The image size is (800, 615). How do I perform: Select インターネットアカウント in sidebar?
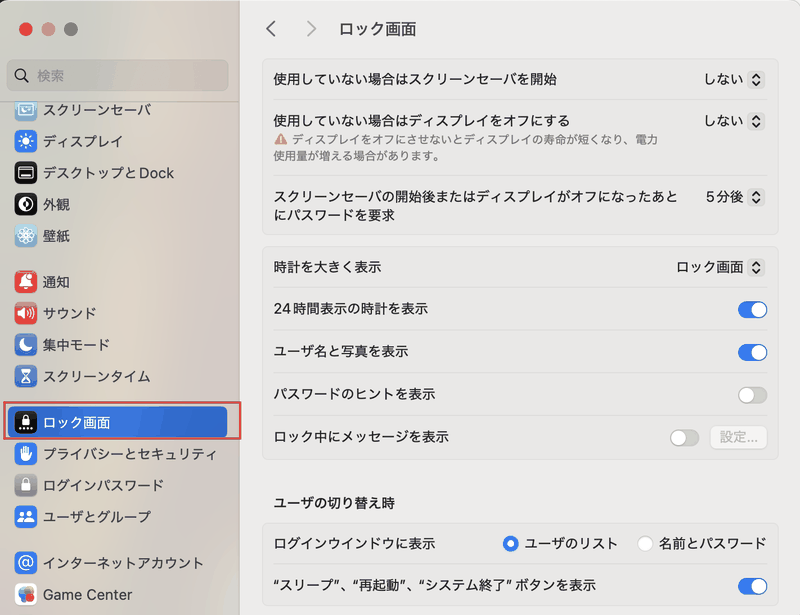[117, 563]
